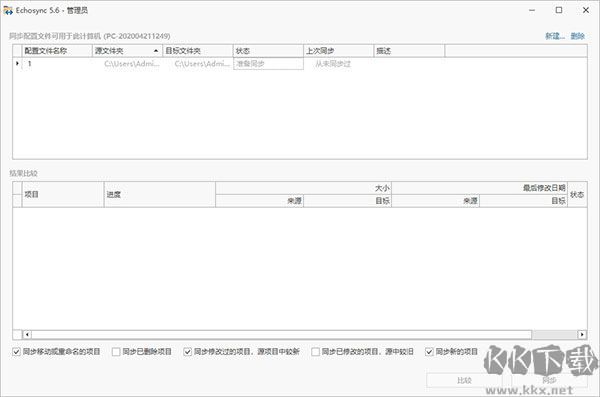Image resolution: width=600 pixels, height=397 pixels.
Task: Click the 比较 button
Action: click(464, 380)
